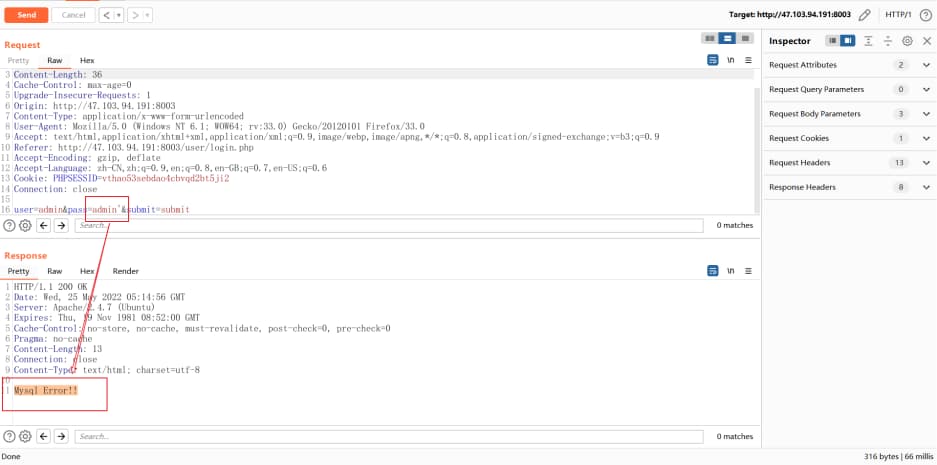Open the Request Hex tab
937x465 pixels.
click(87, 60)
